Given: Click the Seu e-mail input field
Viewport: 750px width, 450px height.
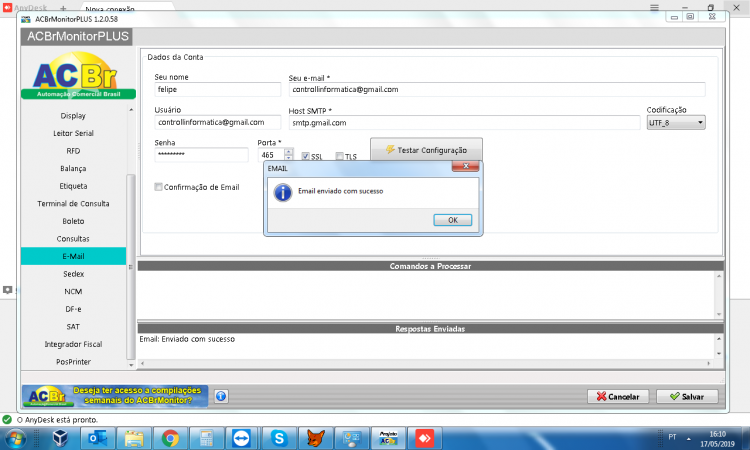Looking at the screenshot, I should (496, 89).
